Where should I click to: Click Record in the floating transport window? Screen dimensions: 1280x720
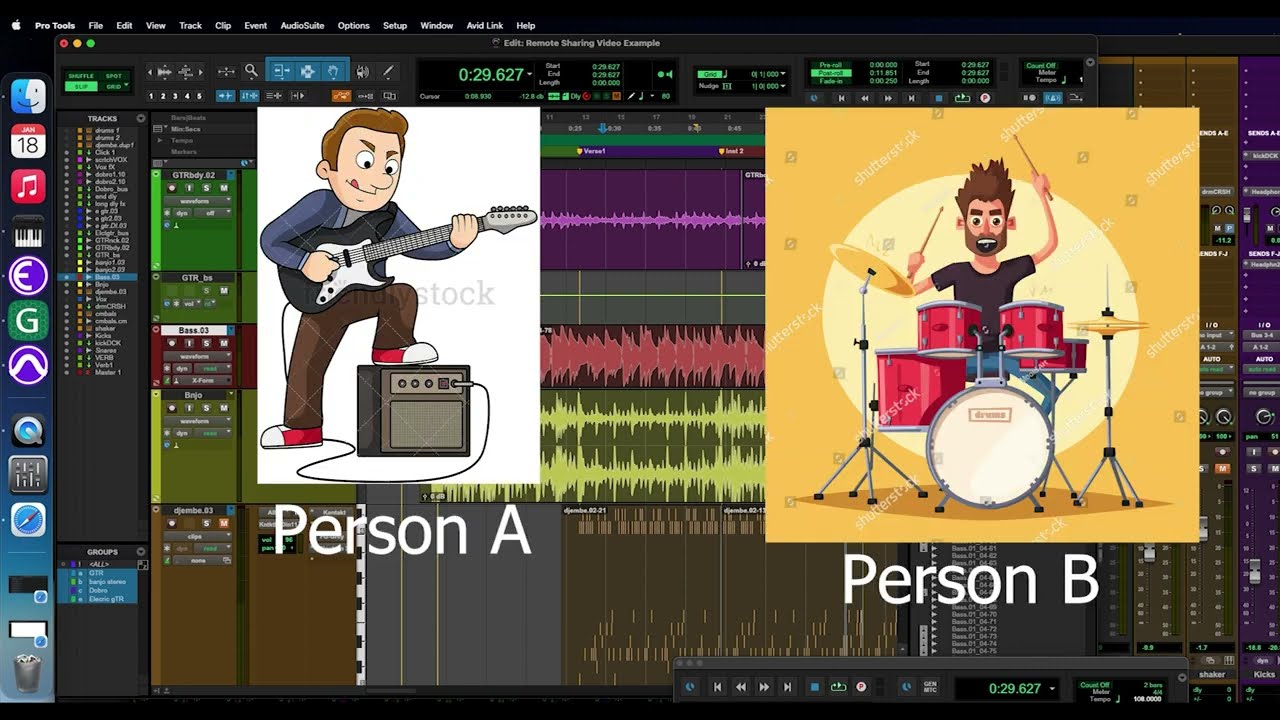pyautogui.click(x=861, y=687)
